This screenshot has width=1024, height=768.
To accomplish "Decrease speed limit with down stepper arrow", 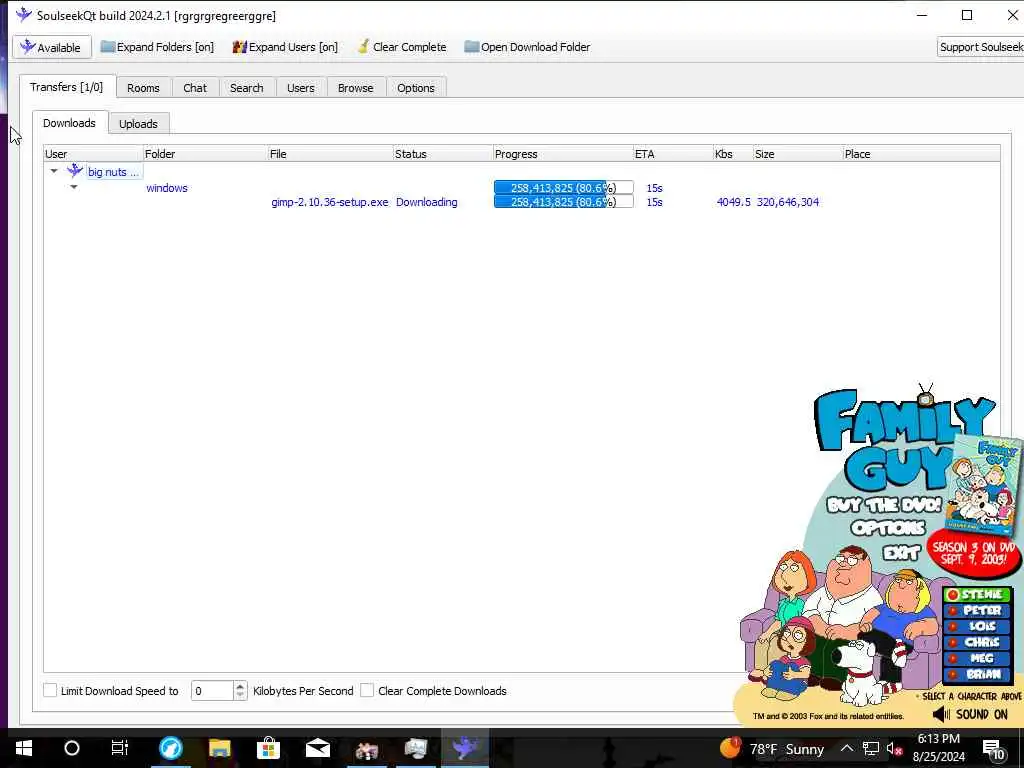I will 240,696.
